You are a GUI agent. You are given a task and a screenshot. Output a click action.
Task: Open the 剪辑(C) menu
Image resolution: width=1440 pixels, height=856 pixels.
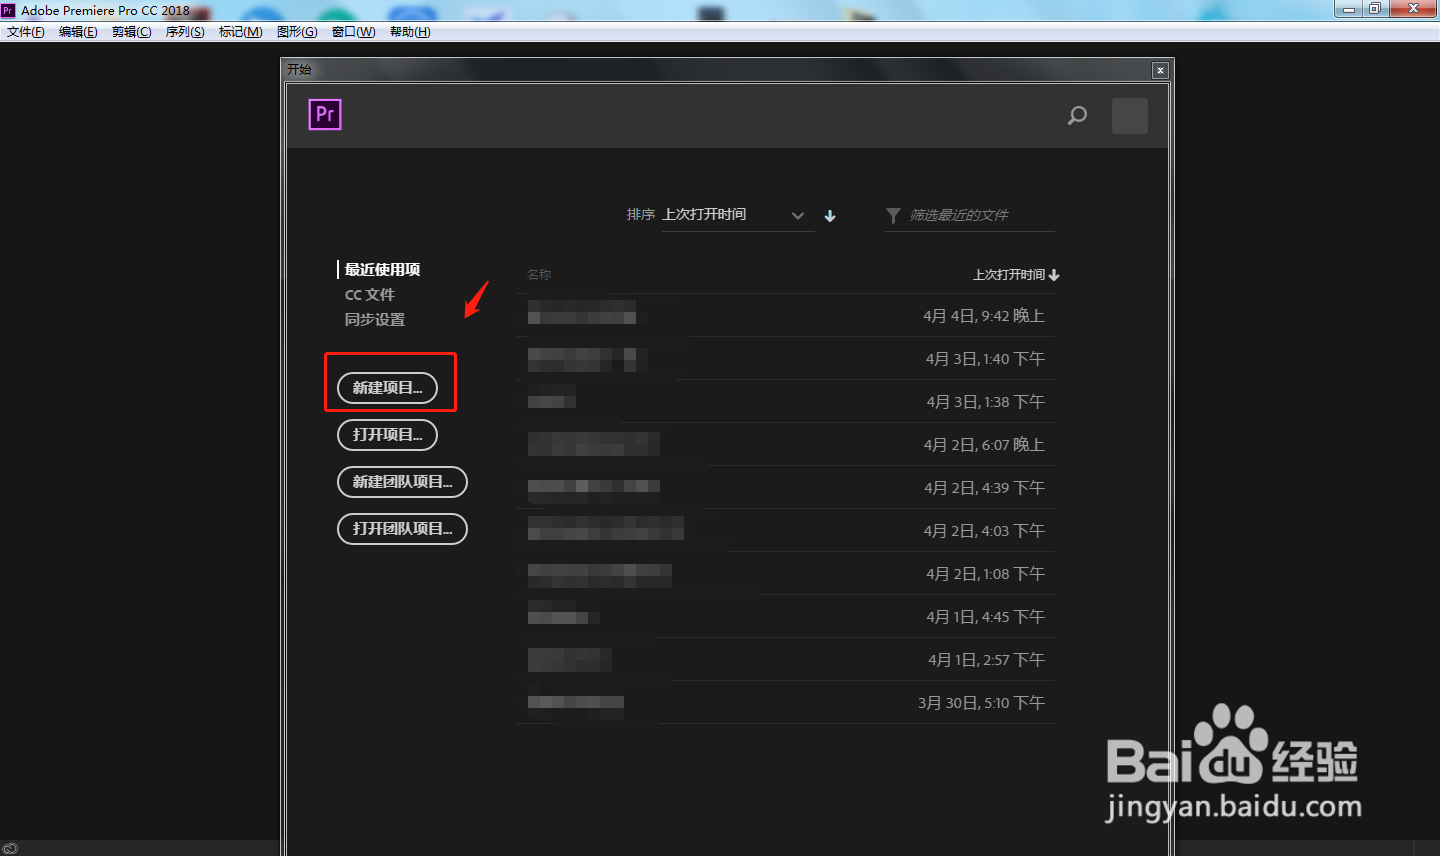click(131, 32)
